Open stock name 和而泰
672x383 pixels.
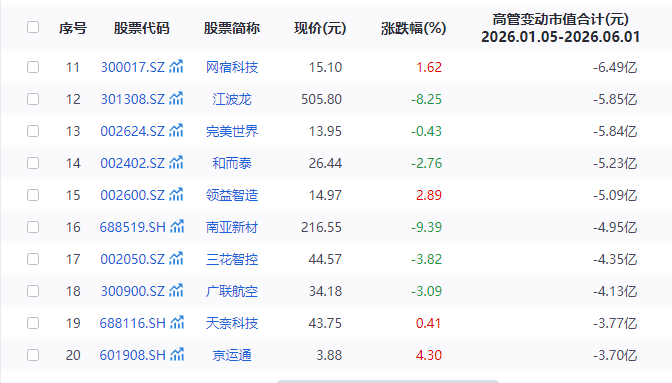pyautogui.click(x=232, y=163)
